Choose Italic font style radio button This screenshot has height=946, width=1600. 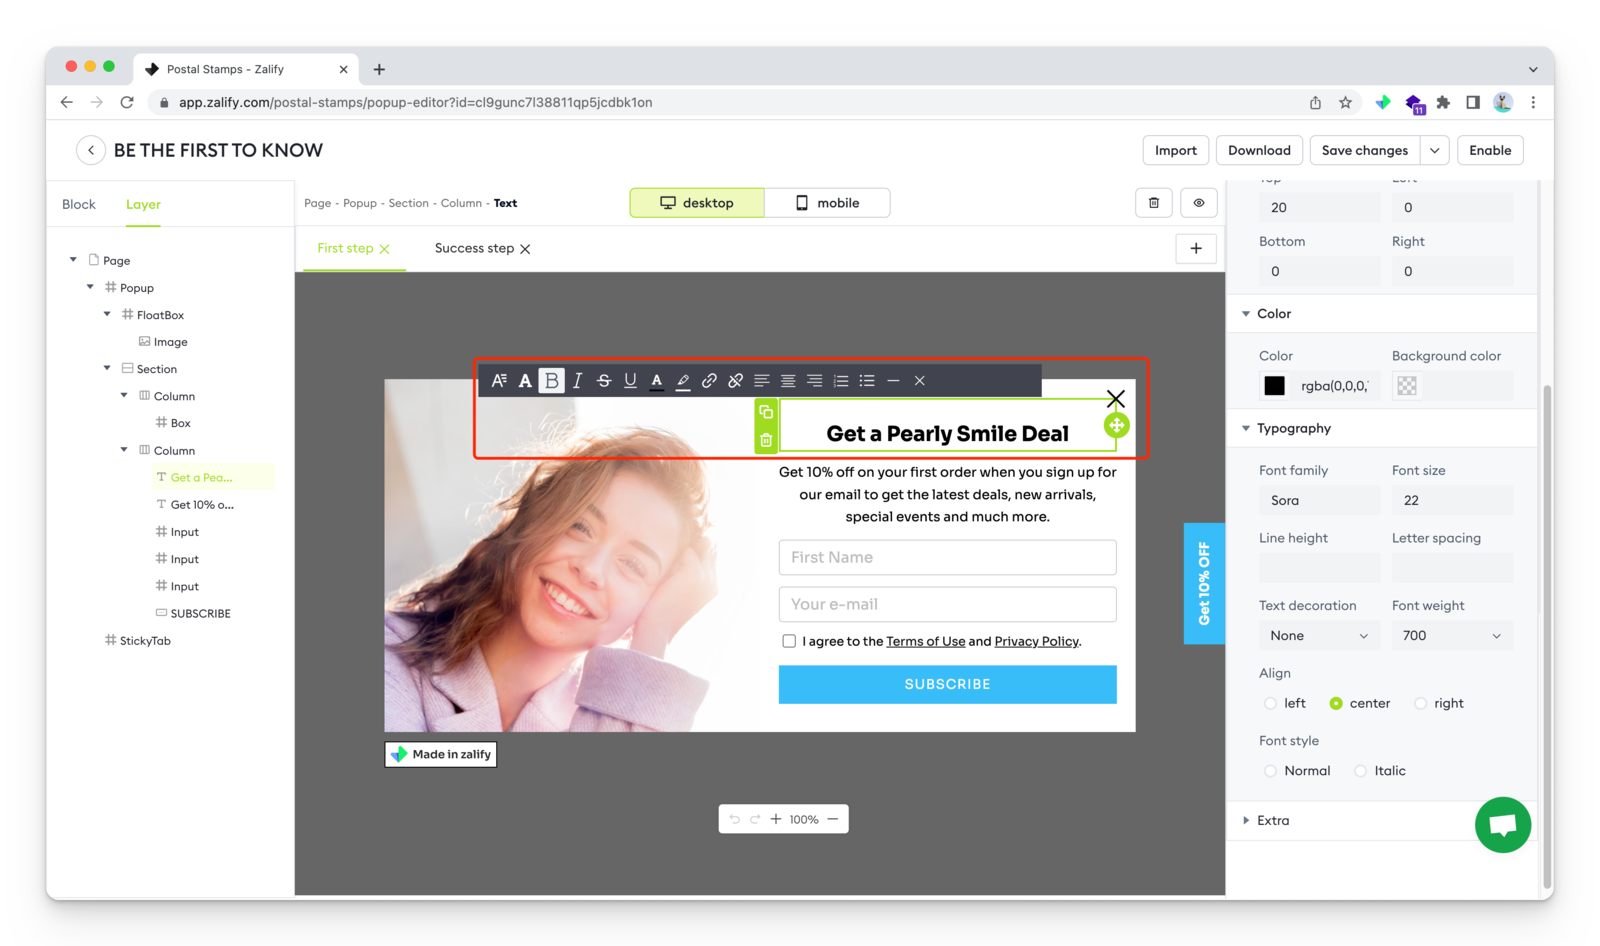coord(1360,771)
